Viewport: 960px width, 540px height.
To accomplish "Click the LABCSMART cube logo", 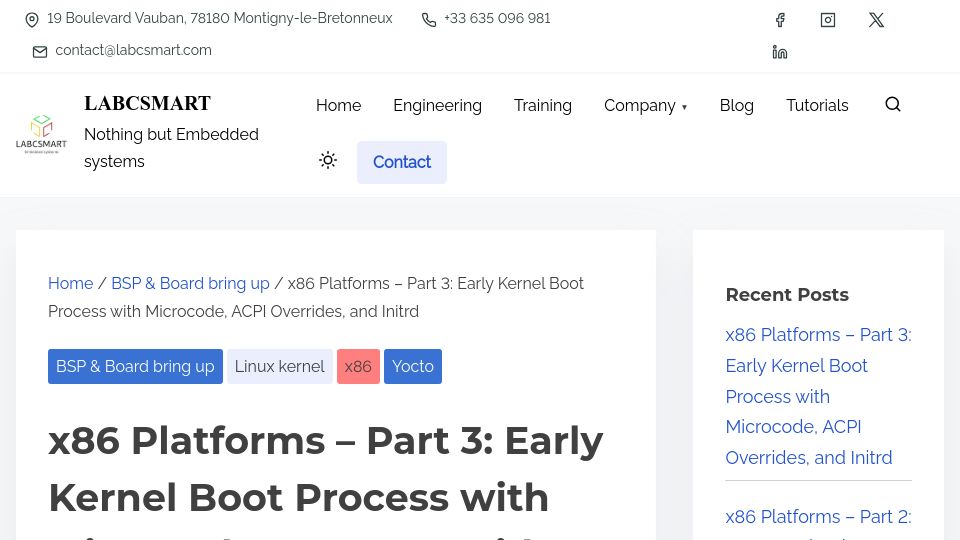I will pos(41,134).
